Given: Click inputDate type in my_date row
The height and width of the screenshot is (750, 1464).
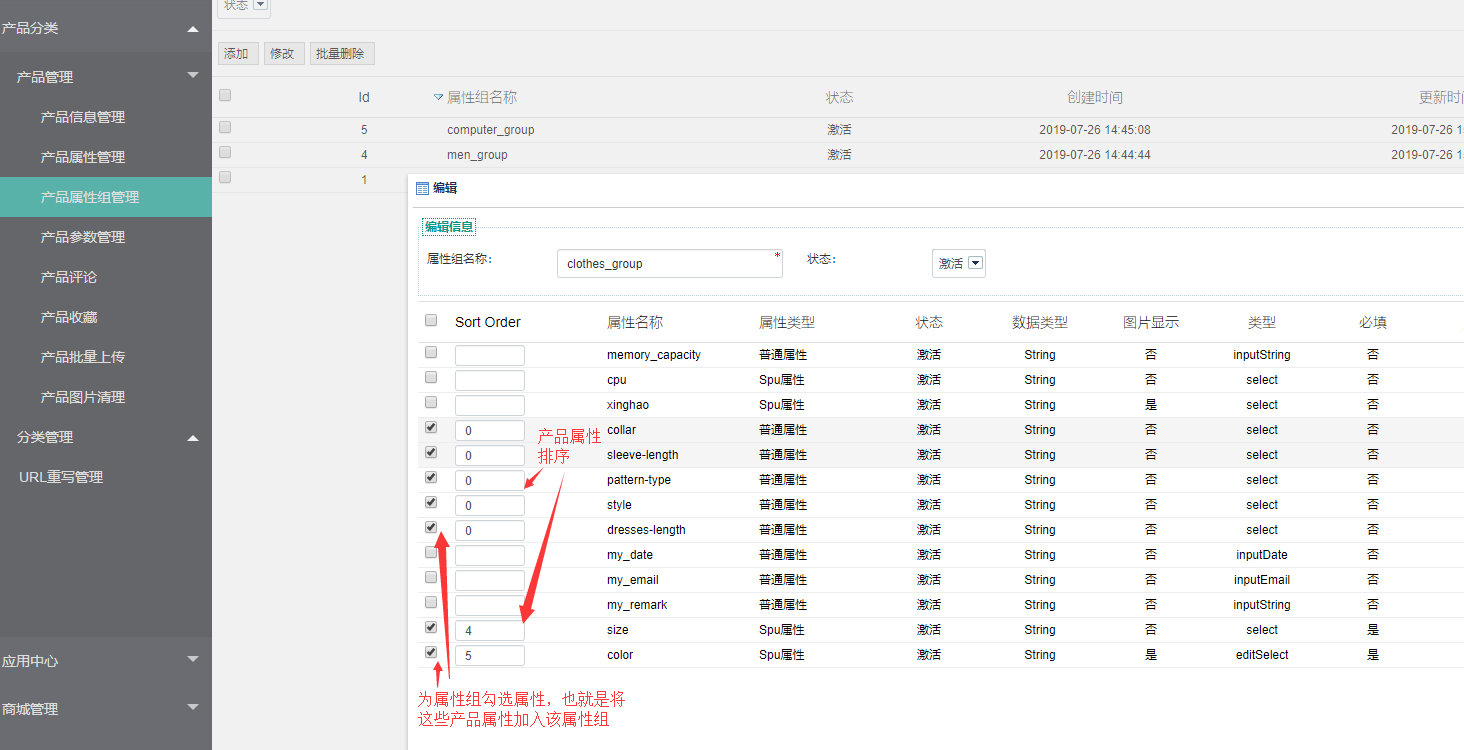Looking at the screenshot, I should 1262,555.
